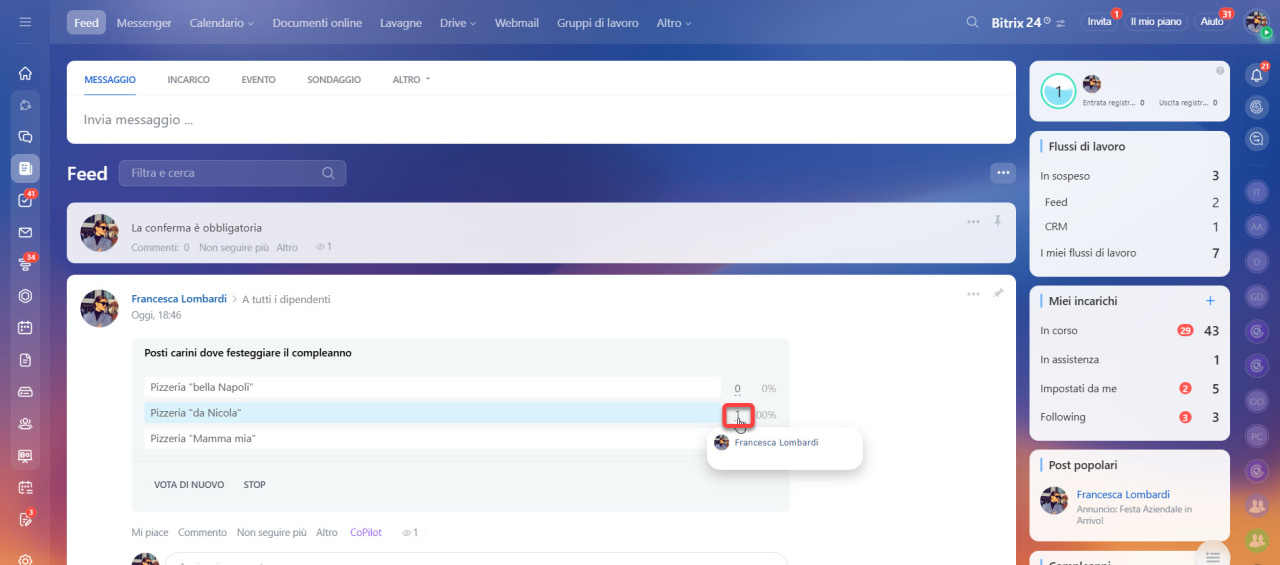This screenshot has height=565, width=1280.
Task: Select the EVENTO composer tab
Action: [x=258, y=79]
